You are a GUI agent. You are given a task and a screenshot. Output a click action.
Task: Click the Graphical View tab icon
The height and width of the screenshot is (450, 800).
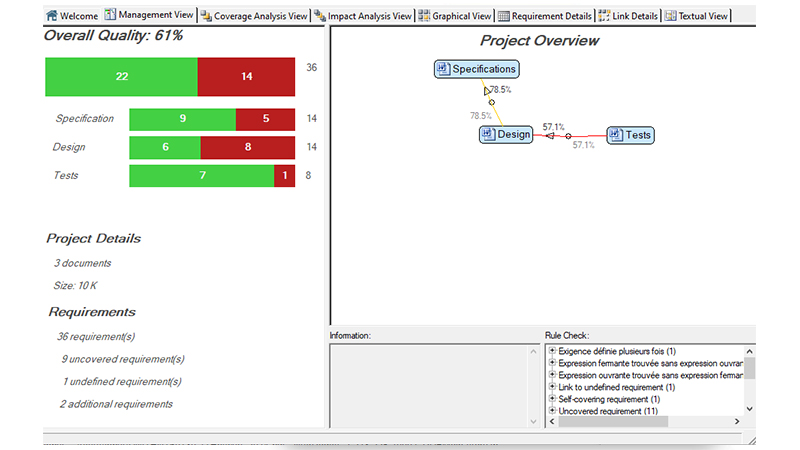(x=425, y=16)
